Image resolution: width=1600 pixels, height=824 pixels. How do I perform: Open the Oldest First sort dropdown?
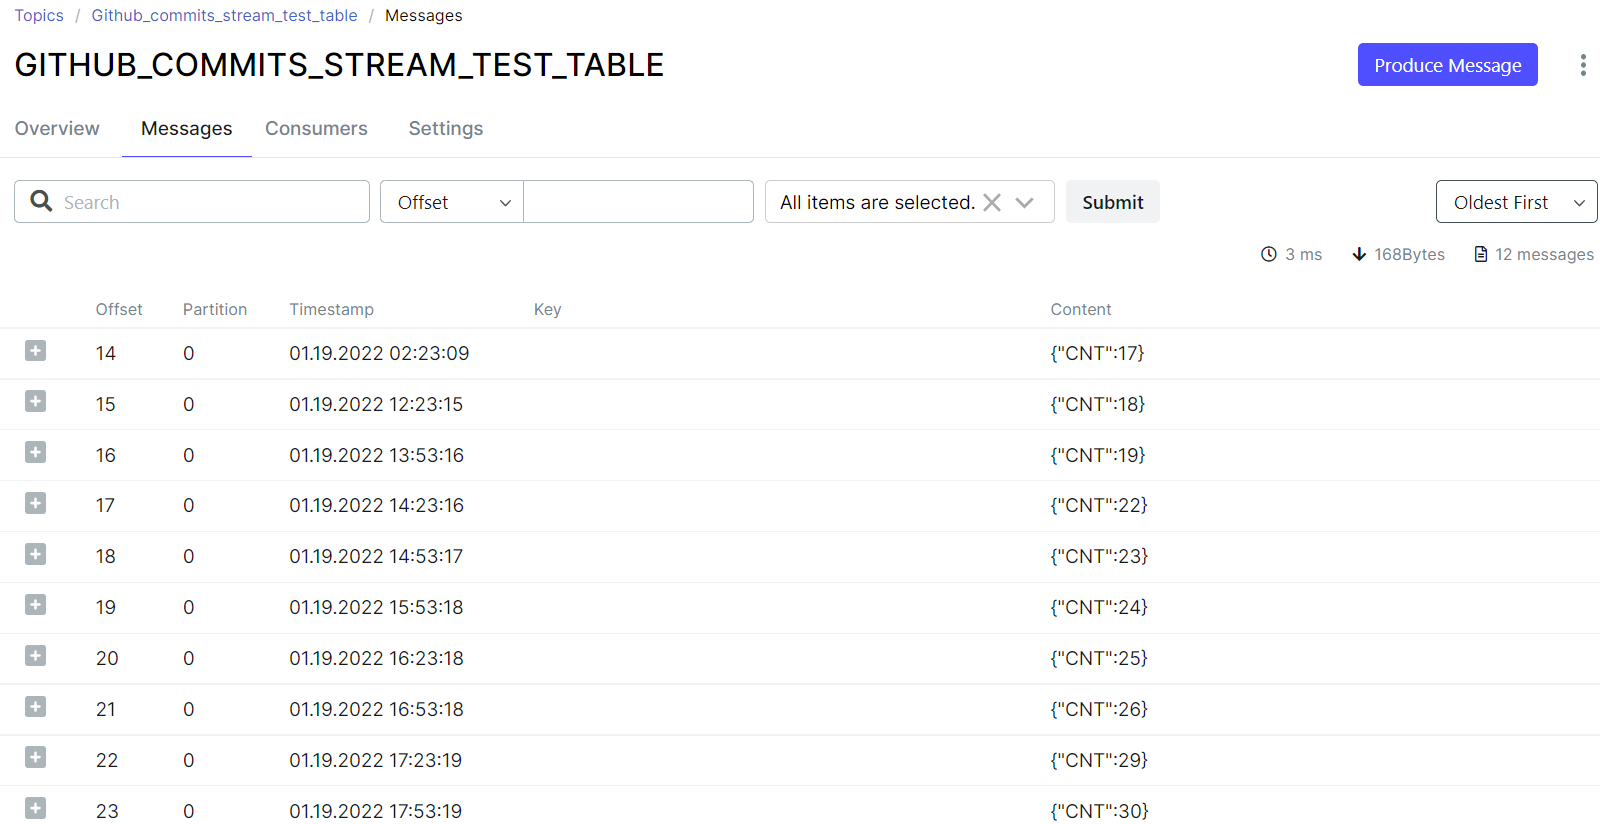pos(1515,201)
